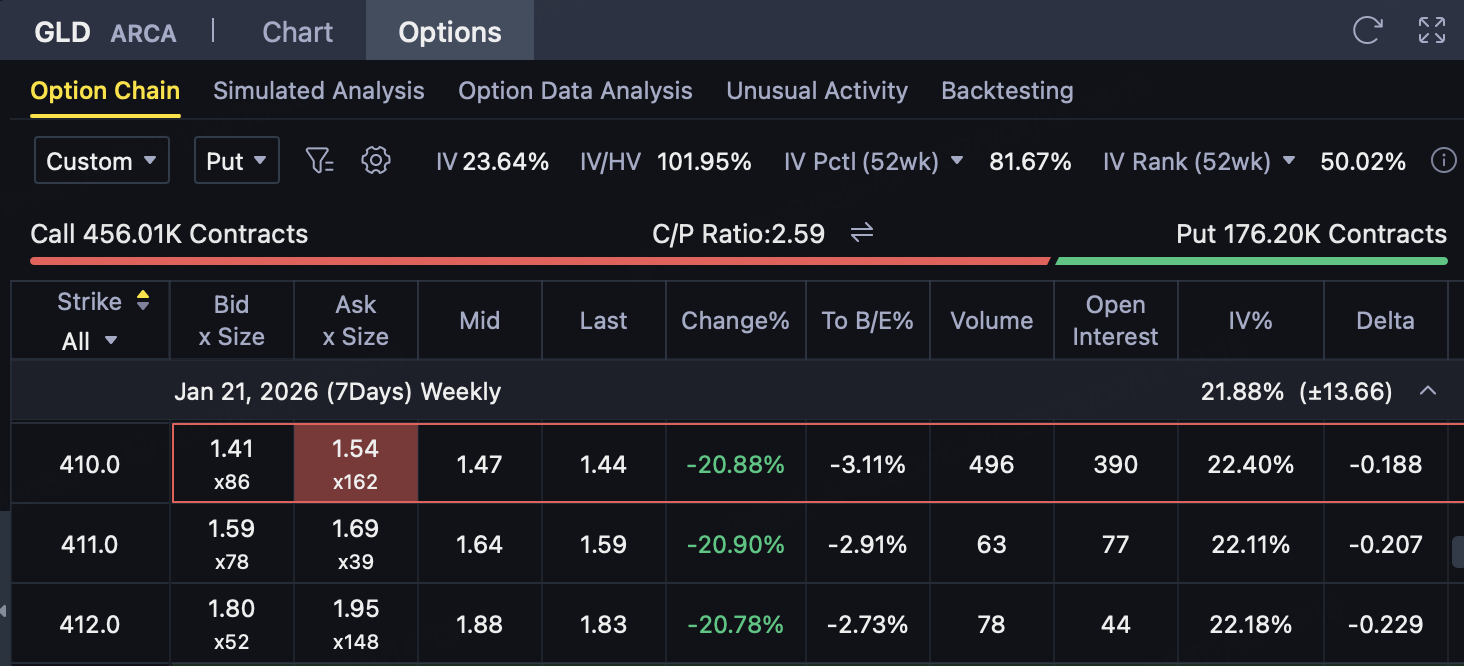Open the option chain filter icon

[320, 161]
